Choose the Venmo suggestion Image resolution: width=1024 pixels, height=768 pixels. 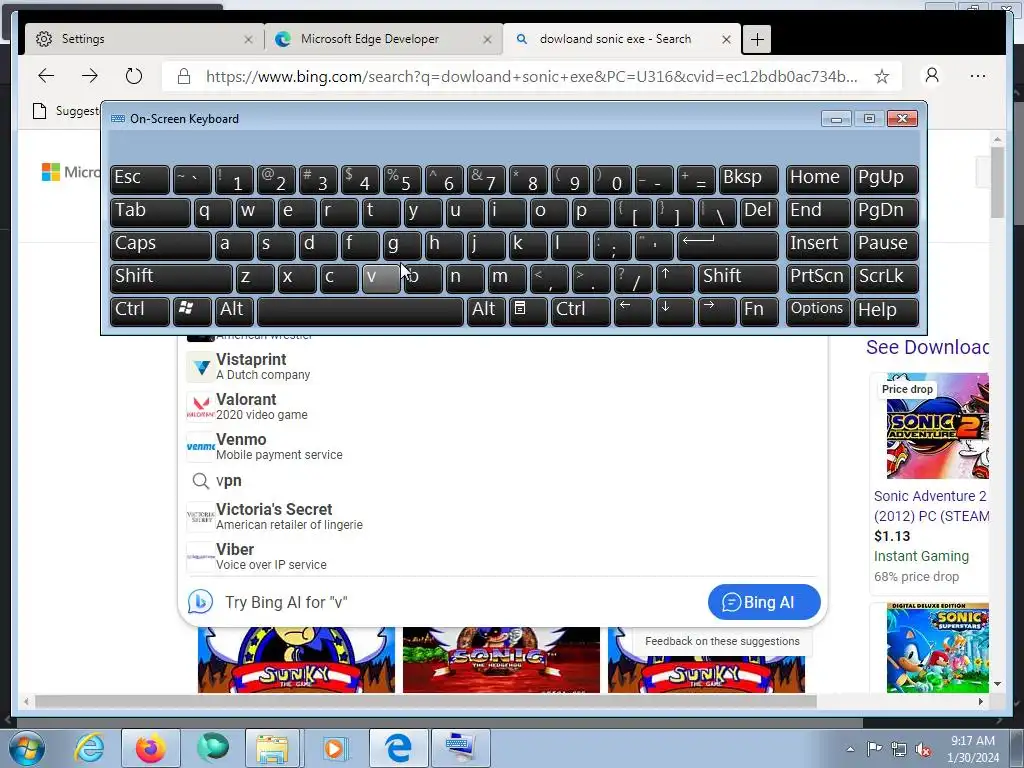(502, 446)
